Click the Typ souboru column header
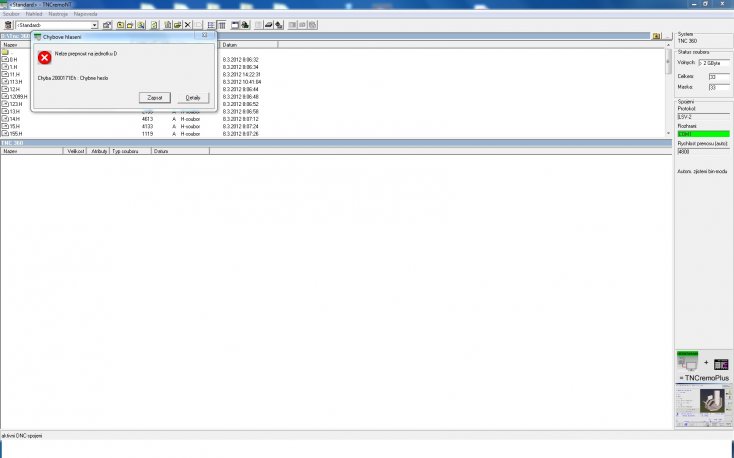The image size is (734, 458). coord(129,151)
